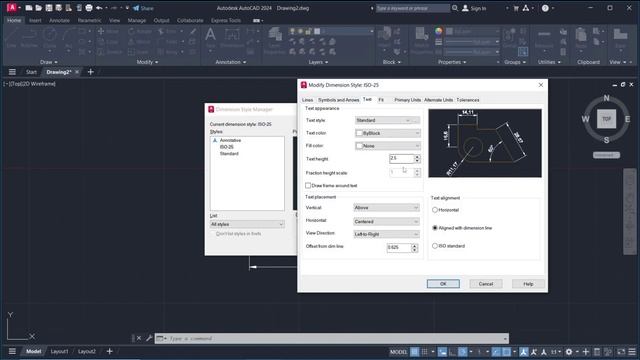Enable Draw frame around text checkbox

point(308,185)
